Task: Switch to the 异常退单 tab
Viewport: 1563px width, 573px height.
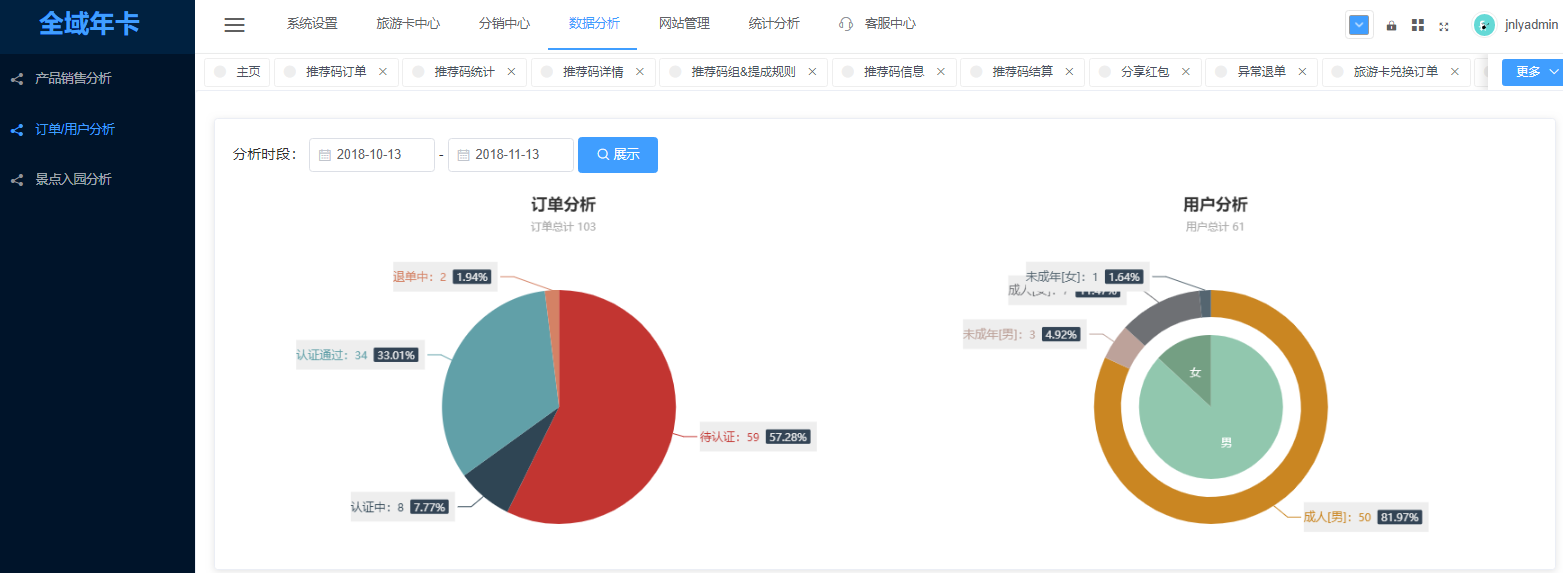Action: [1261, 72]
